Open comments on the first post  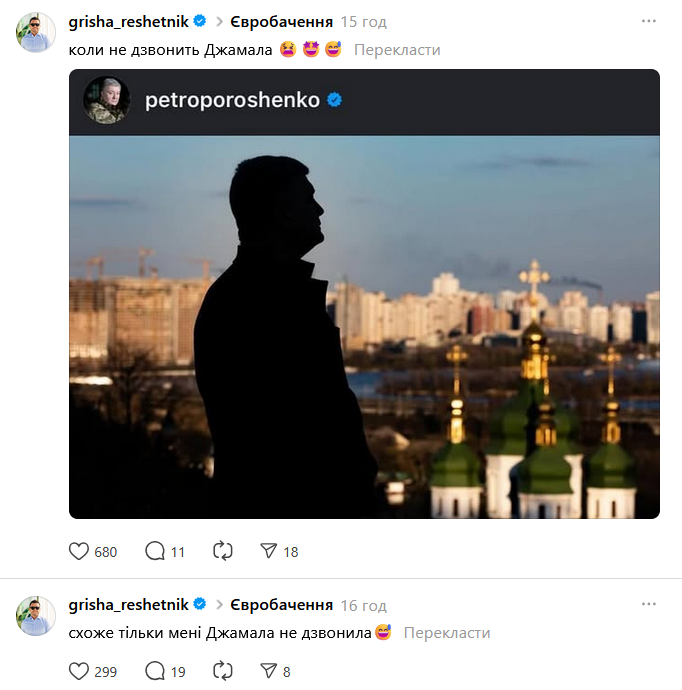coord(155,551)
